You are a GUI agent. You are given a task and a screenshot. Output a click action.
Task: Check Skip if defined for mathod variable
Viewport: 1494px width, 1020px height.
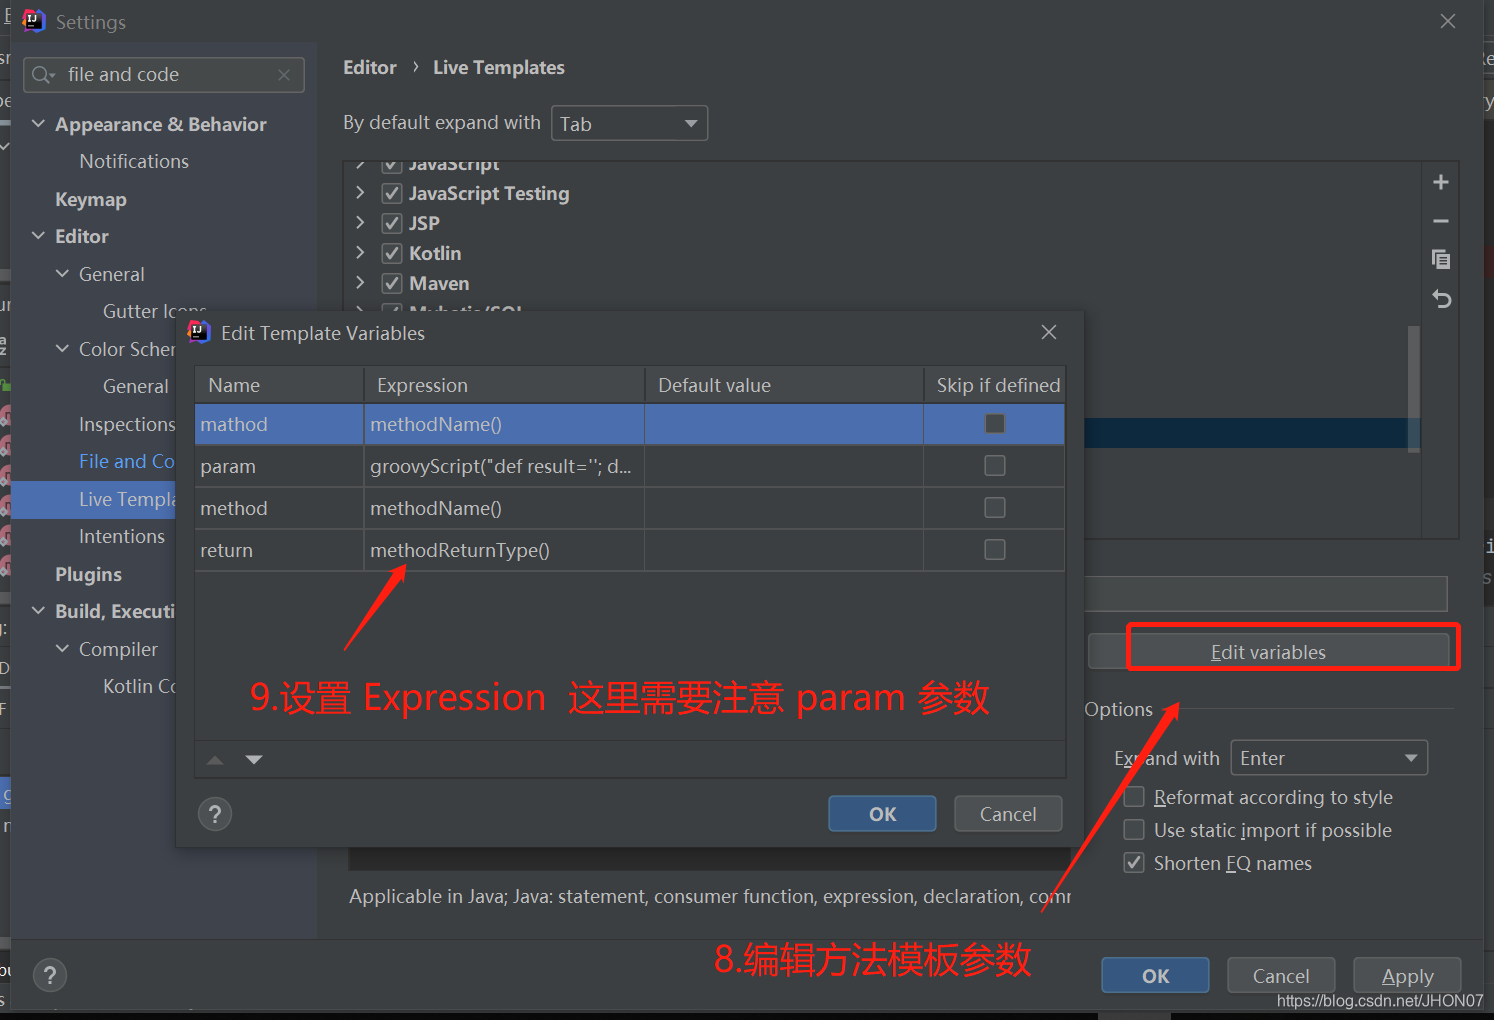coord(993,423)
